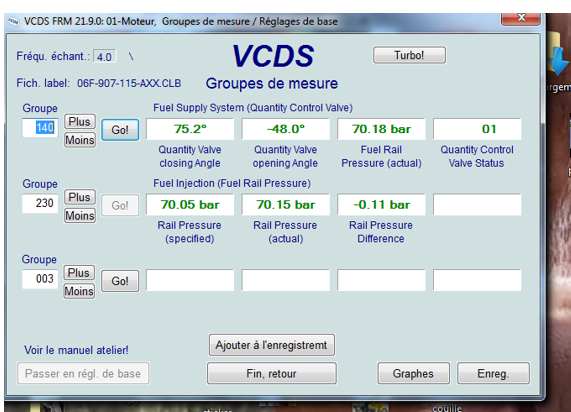This screenshot has width=571, height=412.
Task: Click Go! for group 140
Action: pyautogui.click(x=120, y=130)
